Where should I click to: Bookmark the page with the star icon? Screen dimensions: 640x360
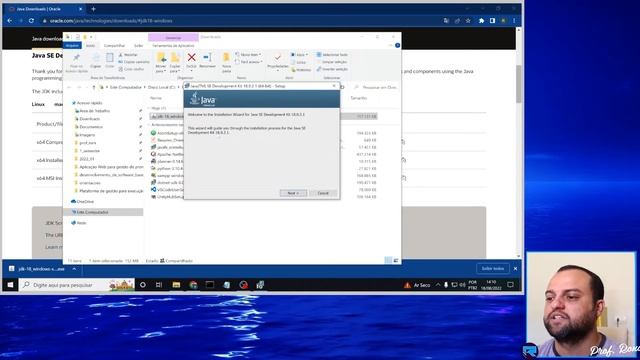pyautogui.click(x=468, y=20)
